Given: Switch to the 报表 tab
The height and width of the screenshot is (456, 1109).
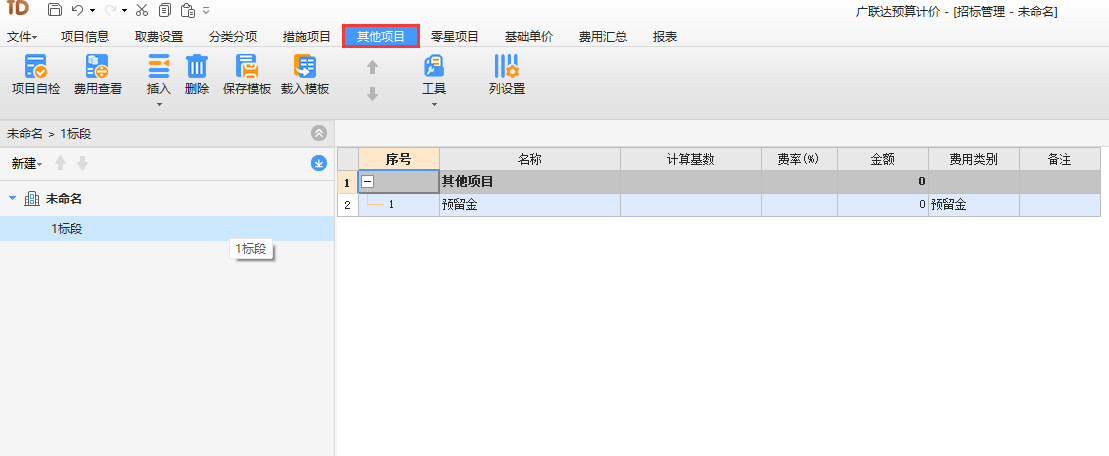Looking at the screenshot, I should 665,37.
